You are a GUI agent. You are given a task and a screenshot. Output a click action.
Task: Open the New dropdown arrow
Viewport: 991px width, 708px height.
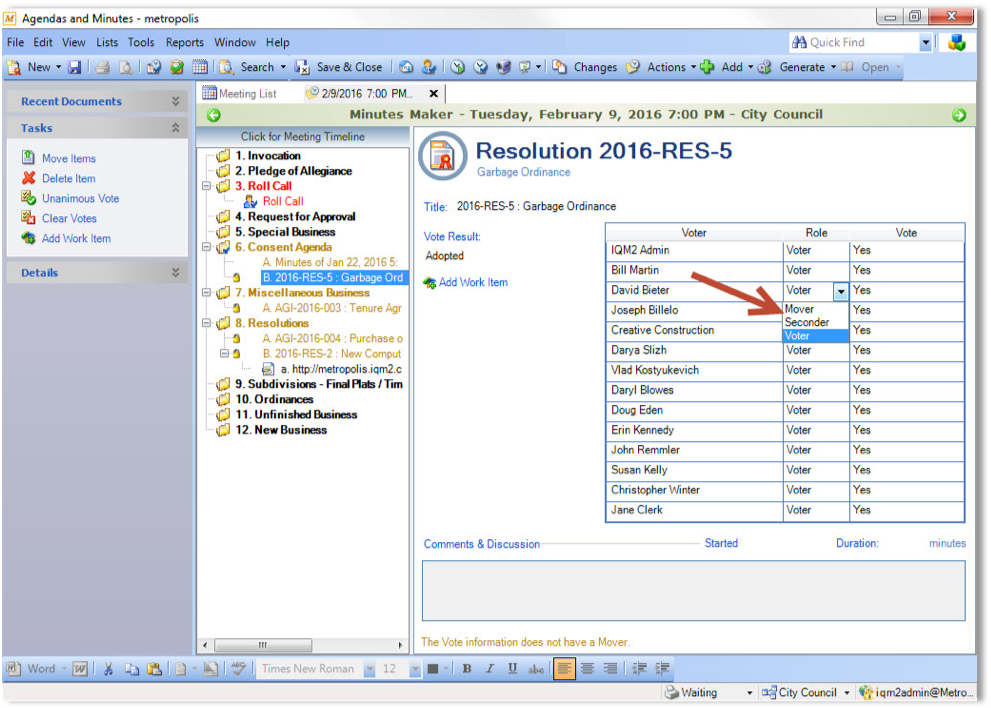(58, 67)
